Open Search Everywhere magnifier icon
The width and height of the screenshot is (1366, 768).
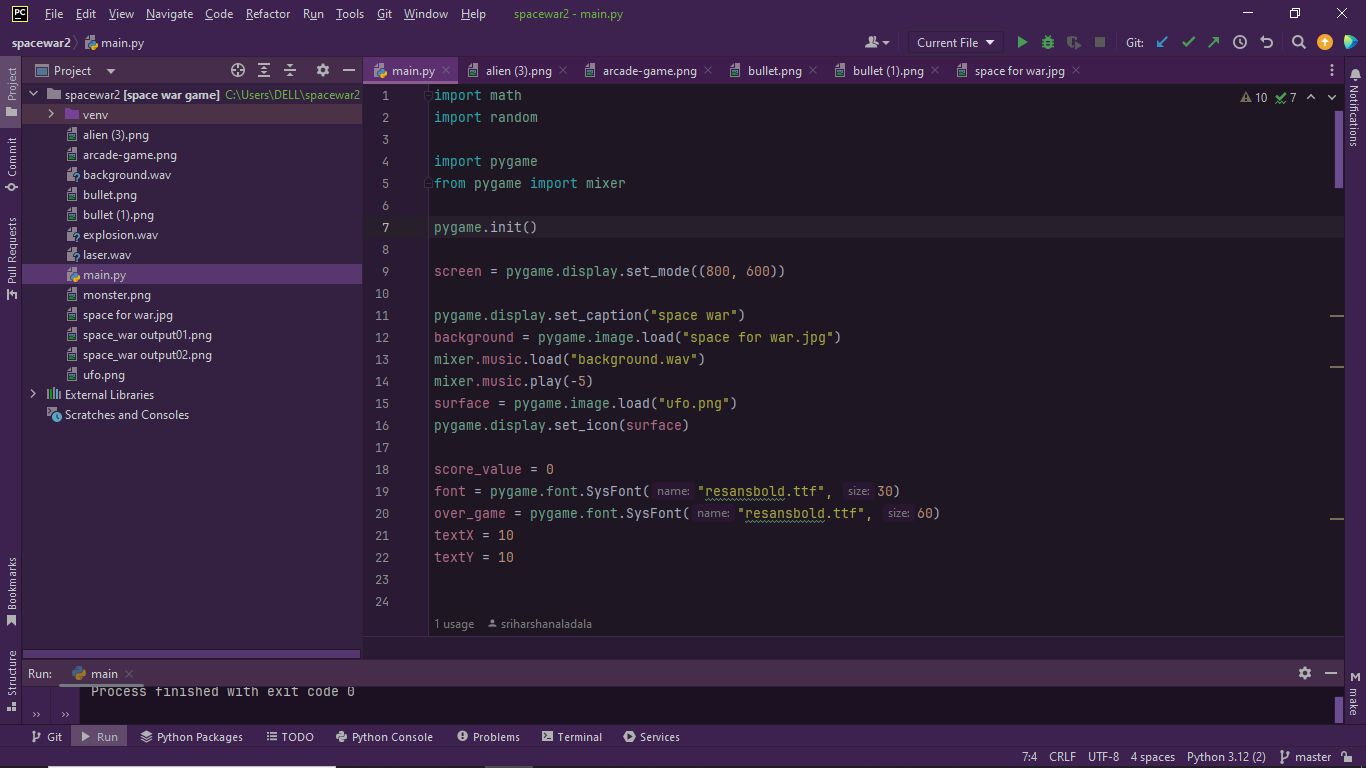[x=1298, y=42]
